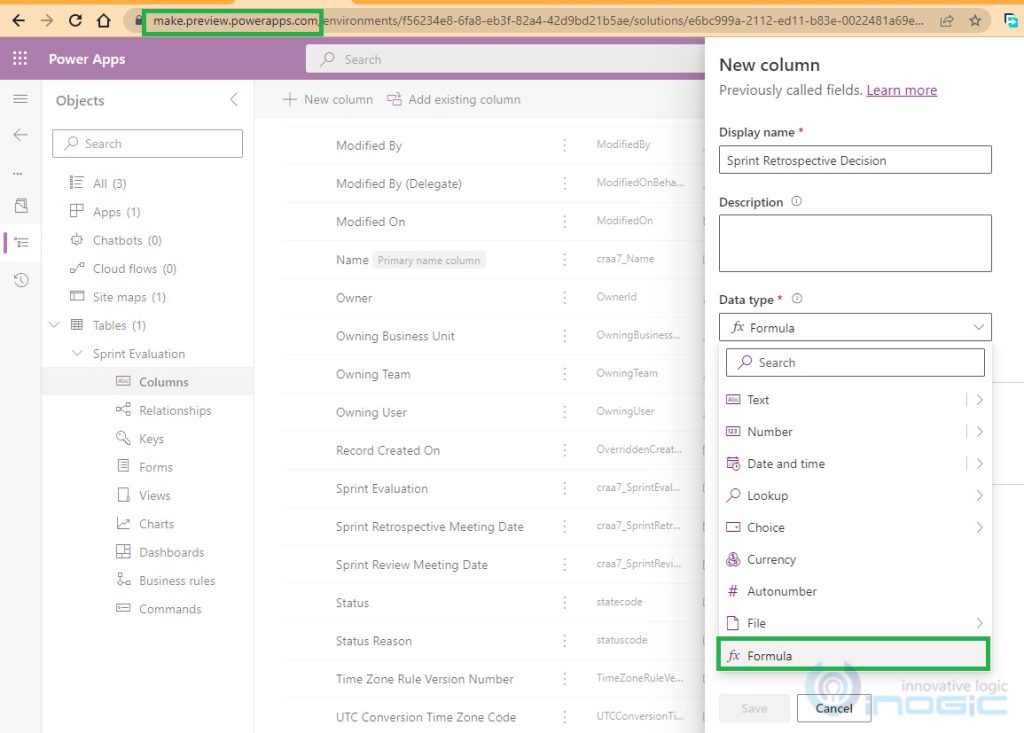The height and width of the screenshot is (733, 1024).
Task: Select Relationships under Sprint Evaluation
Action: pyautogui.click(x=174, y=410)
